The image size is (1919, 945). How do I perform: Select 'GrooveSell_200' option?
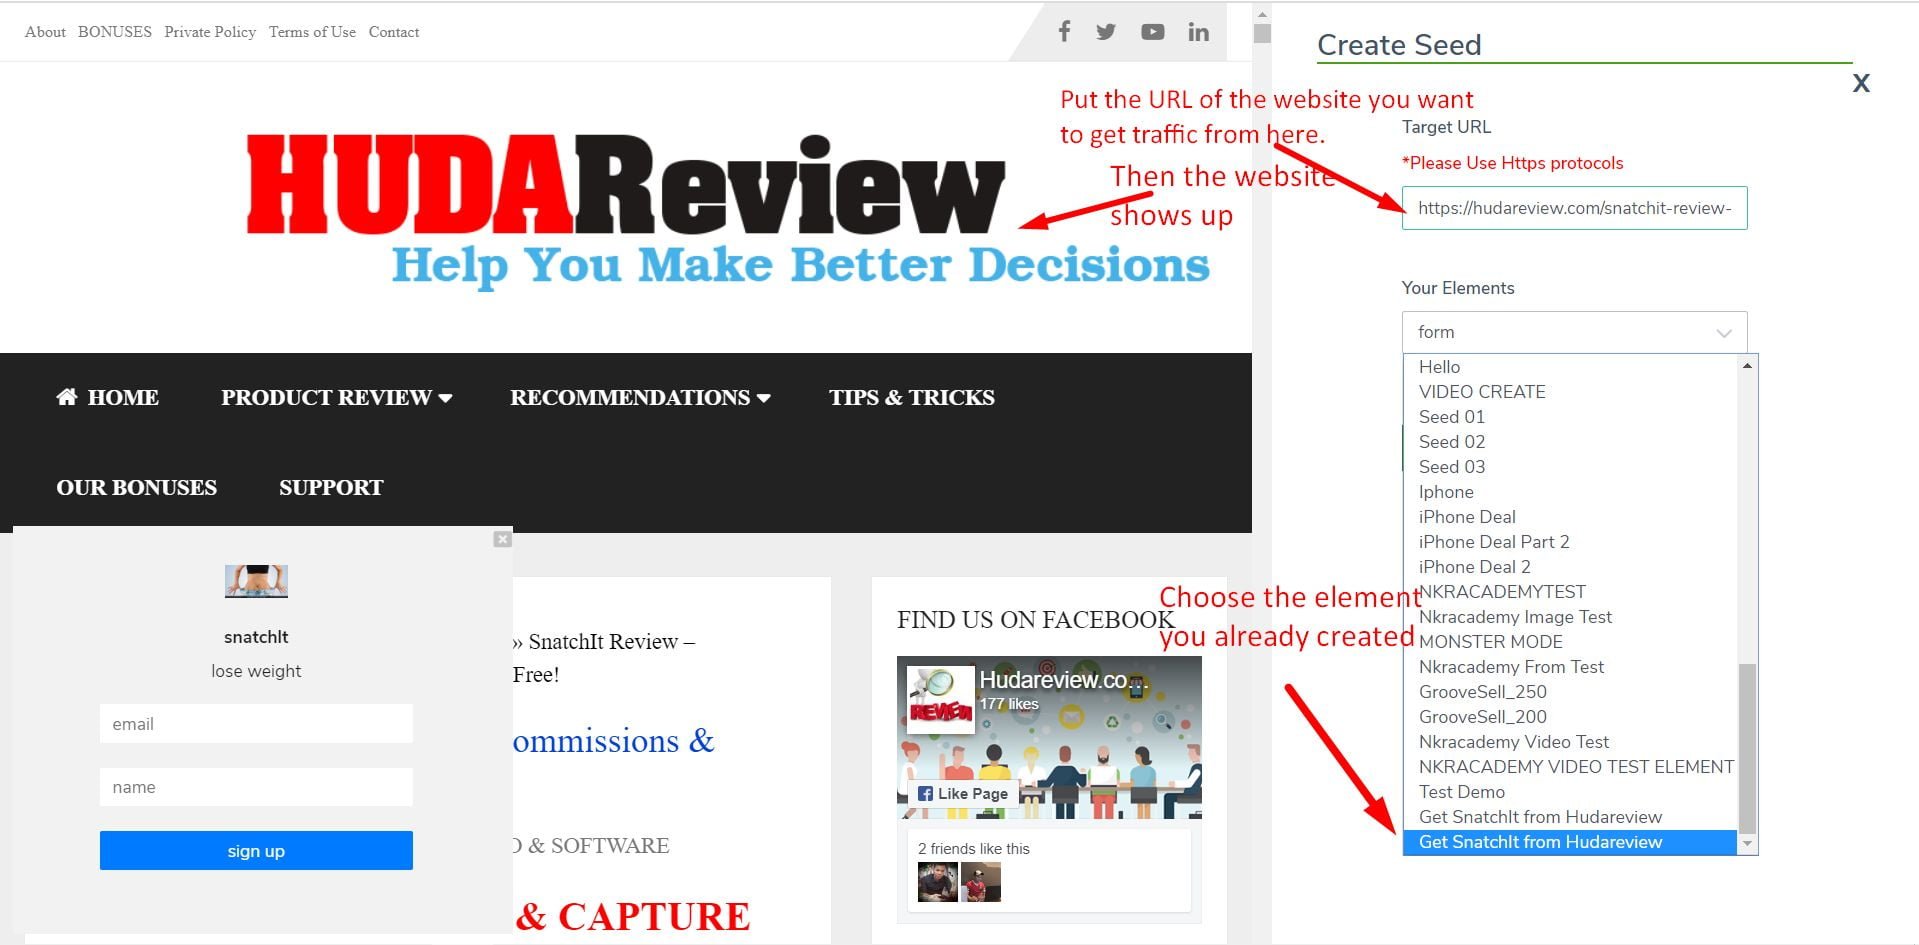(x=1570, y=717)
